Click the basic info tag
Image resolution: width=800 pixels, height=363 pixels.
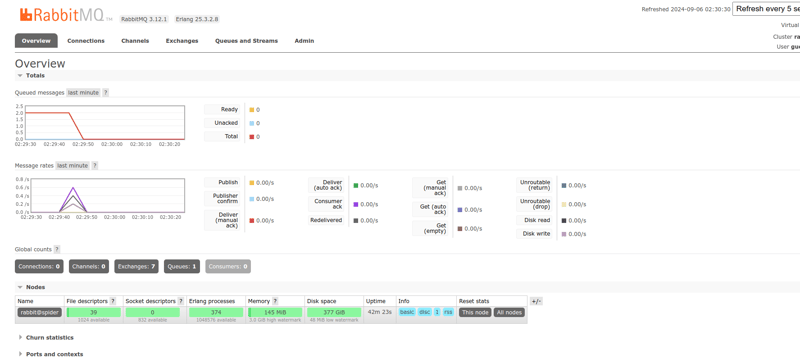click(x=407, y=312)
